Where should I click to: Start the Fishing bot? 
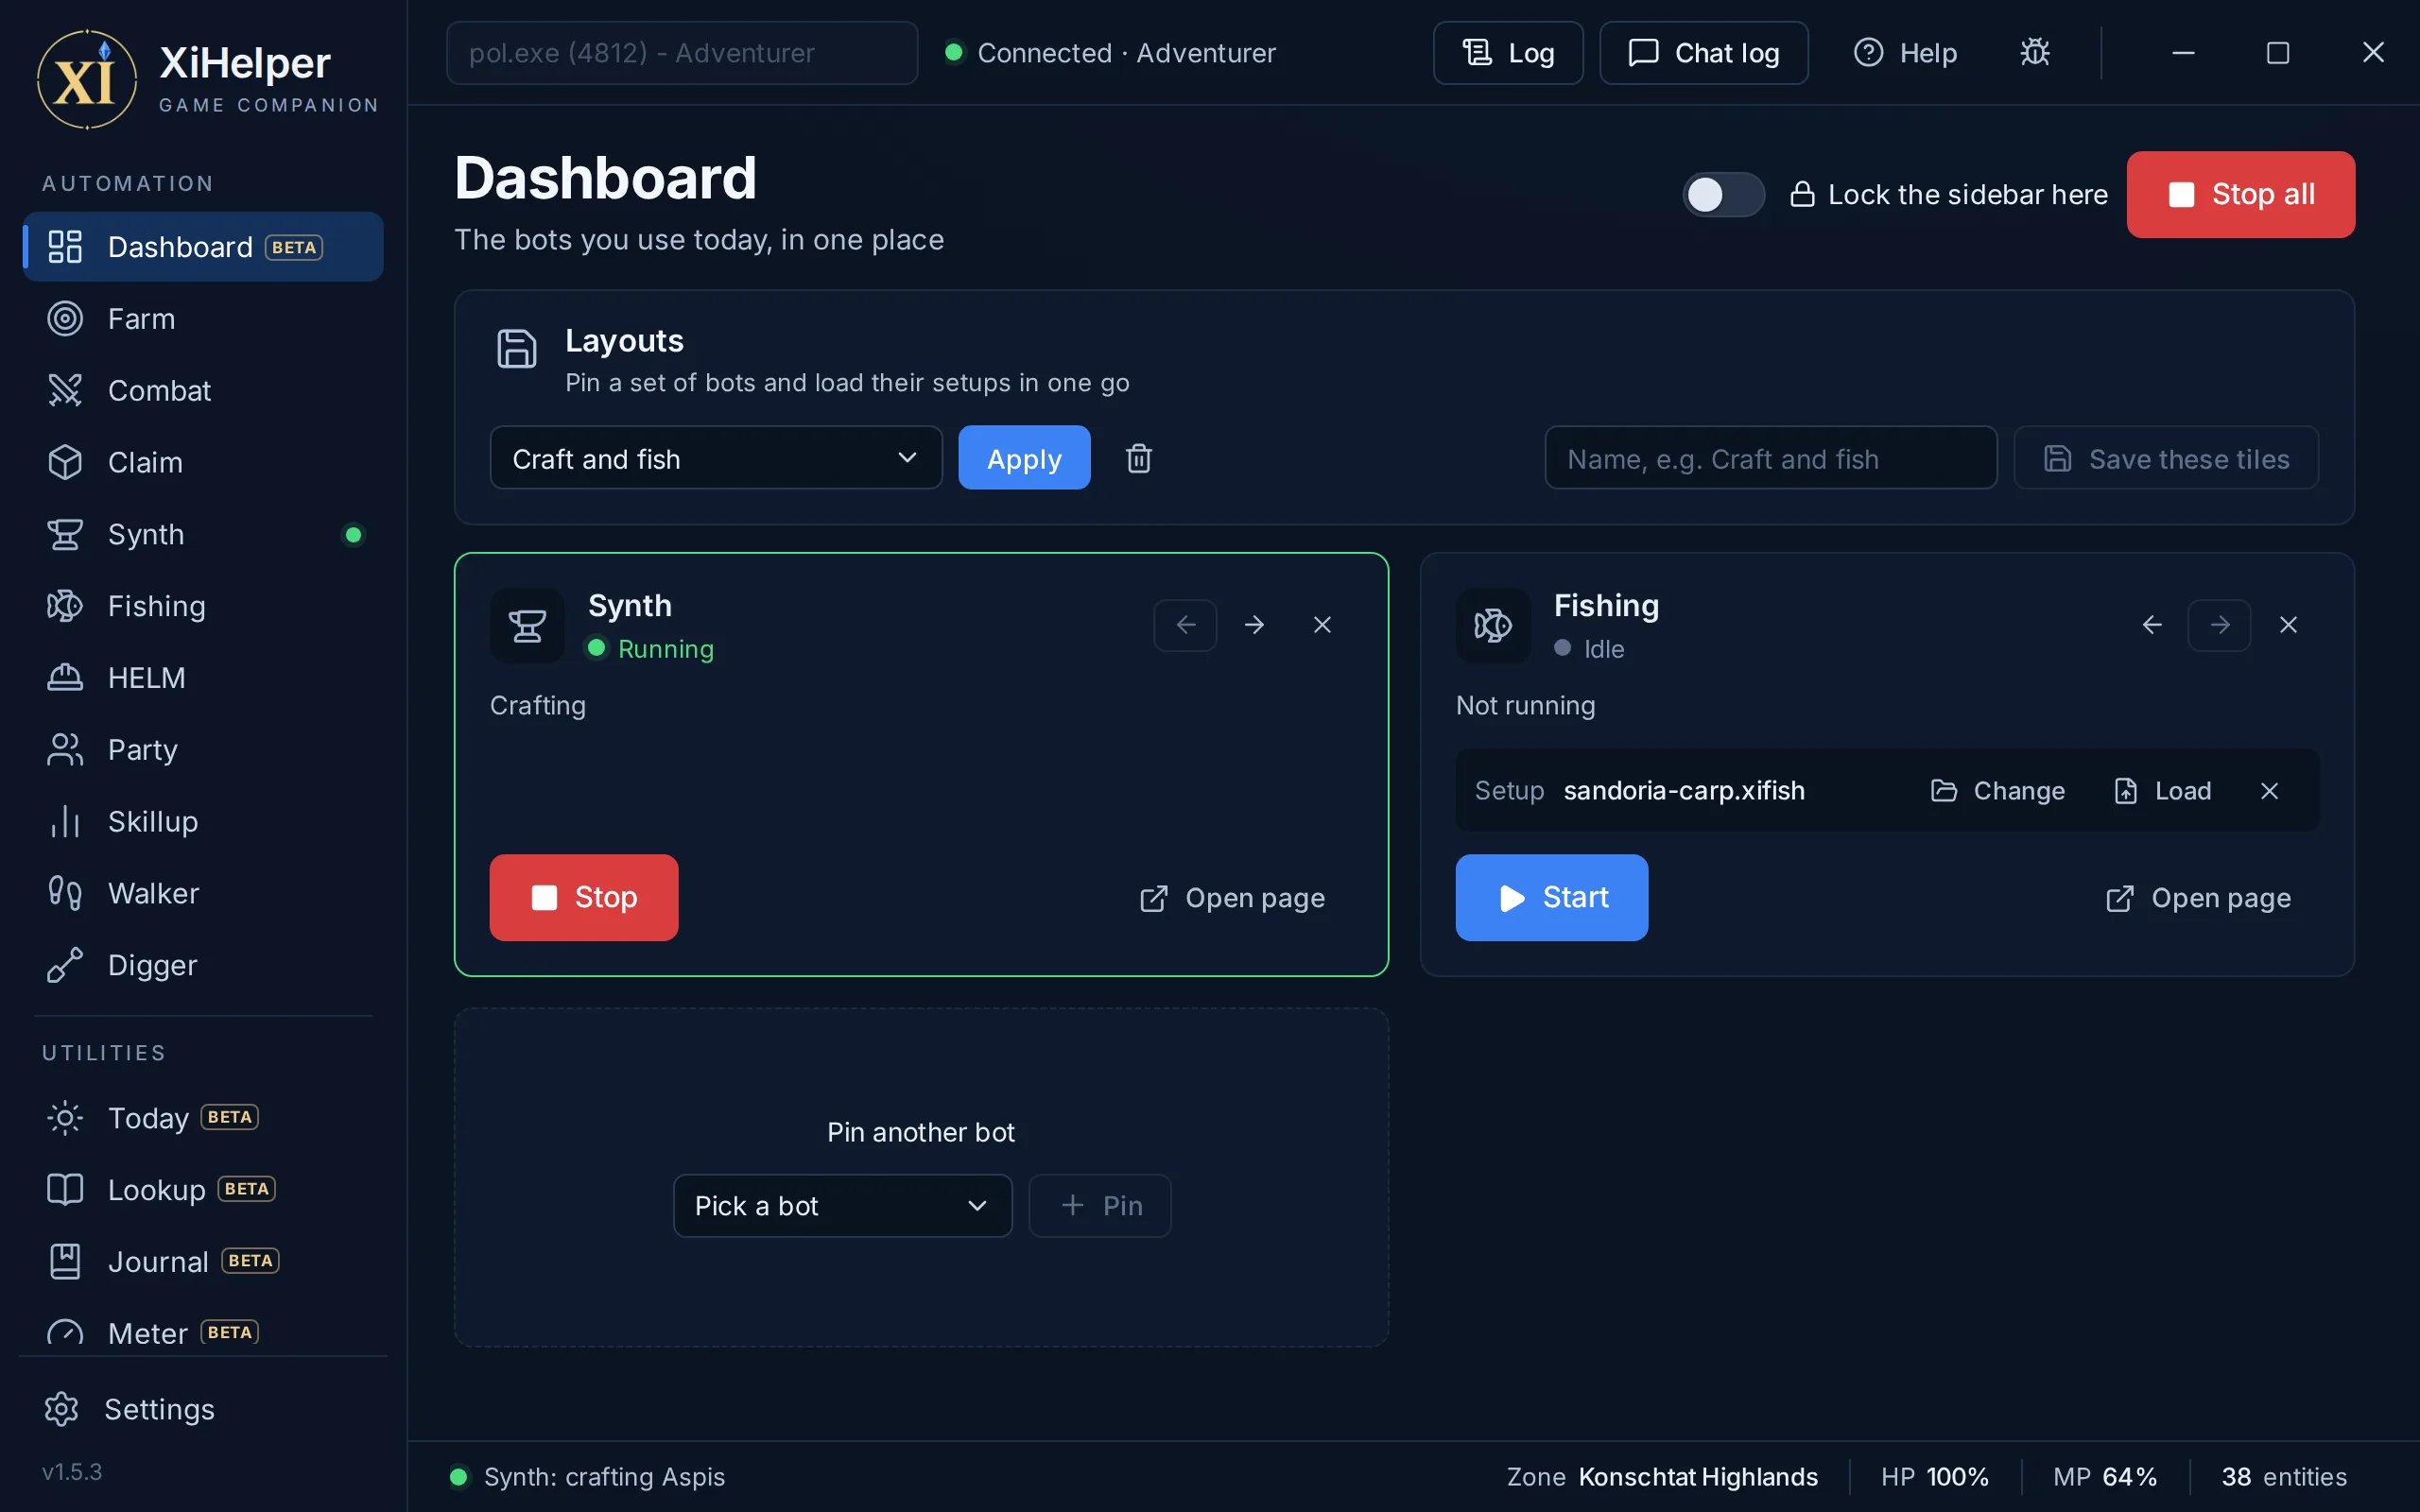[1551, 898]
